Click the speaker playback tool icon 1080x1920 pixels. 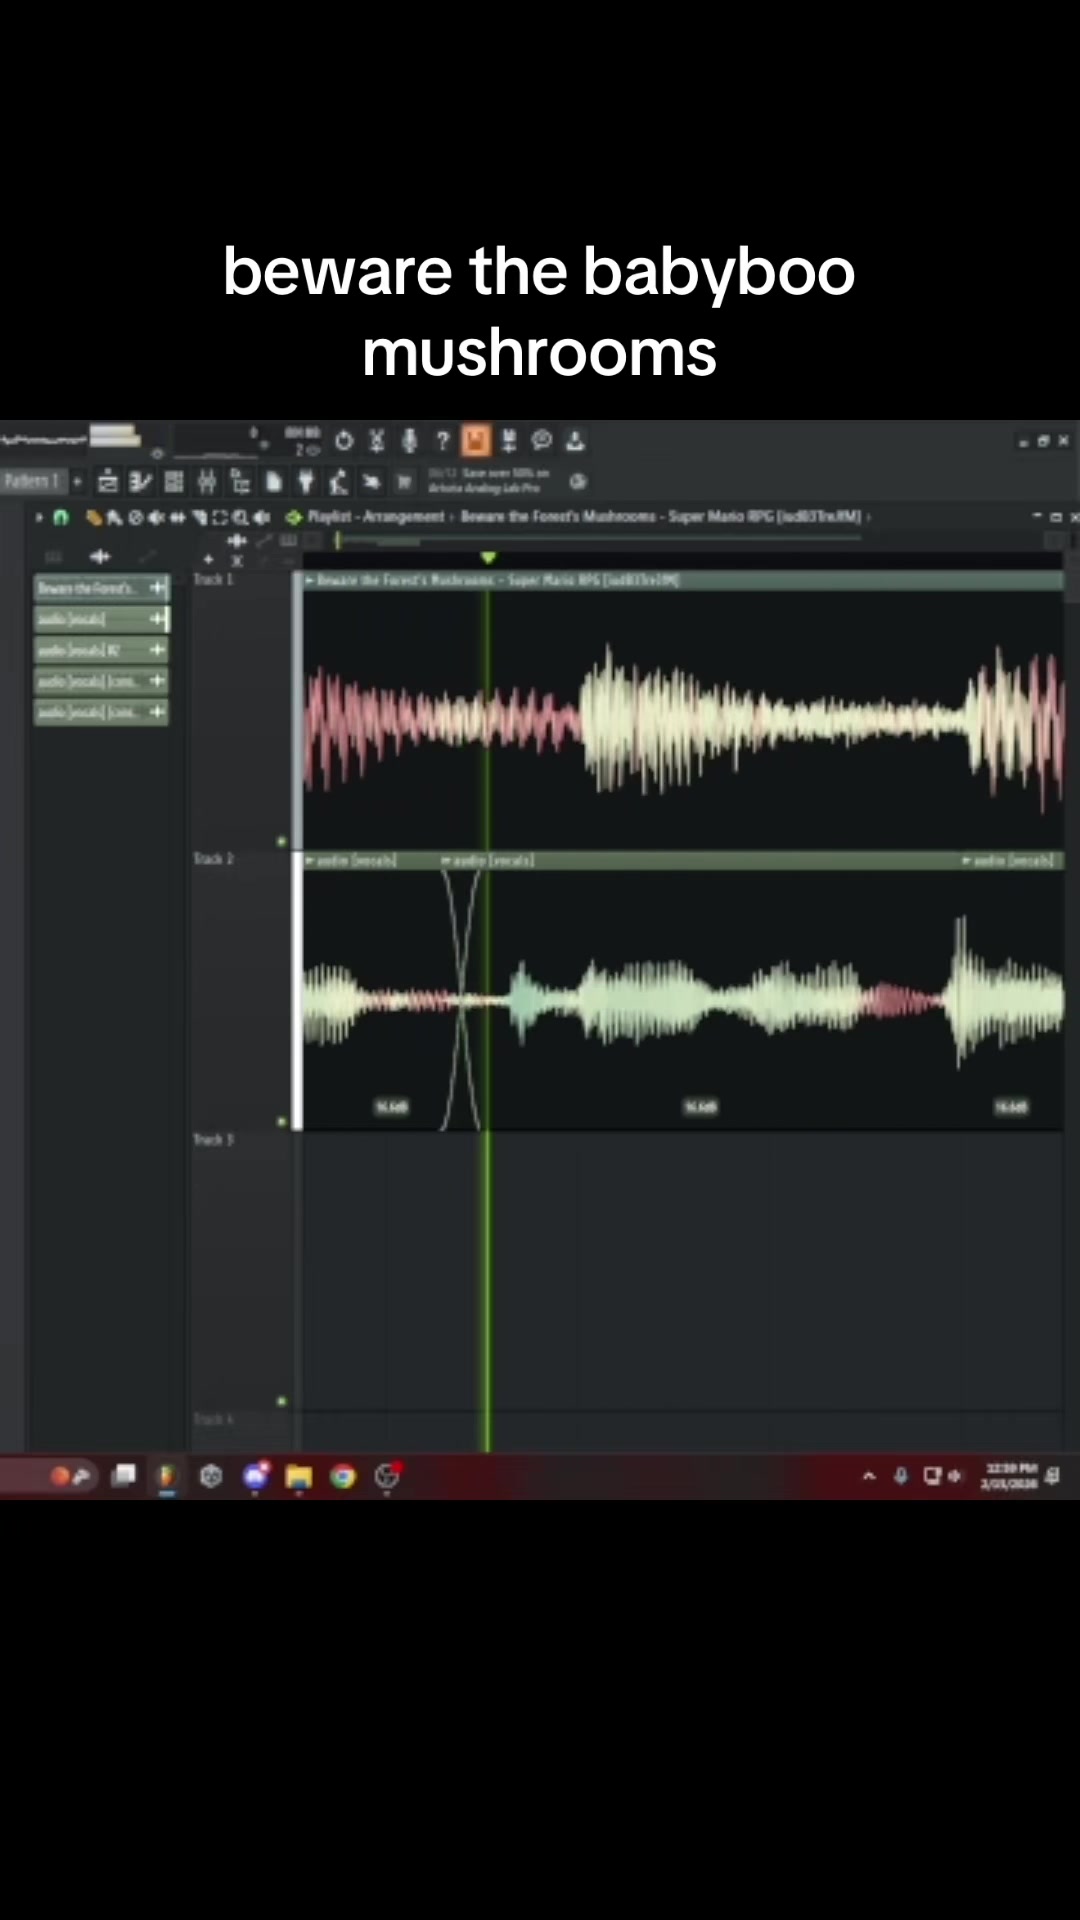click(x=262, y=517)
